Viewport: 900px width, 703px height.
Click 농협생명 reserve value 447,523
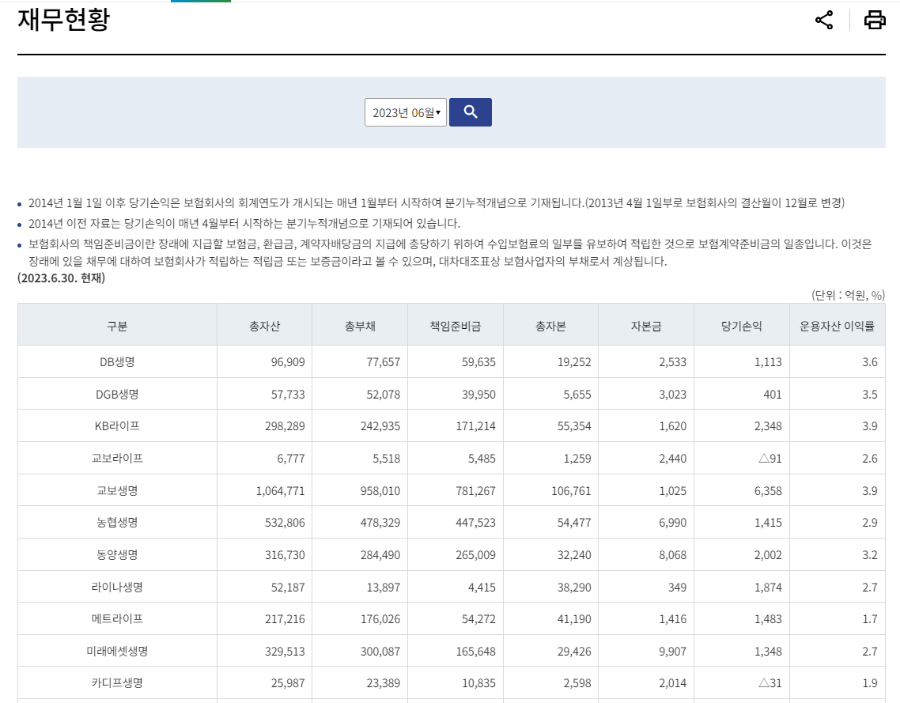[x=476, y=523]
